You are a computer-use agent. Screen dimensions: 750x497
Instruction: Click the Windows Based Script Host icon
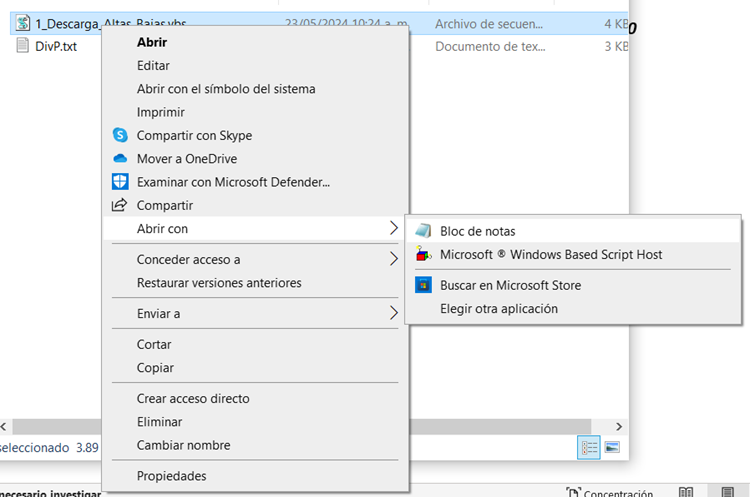(423, 255)
